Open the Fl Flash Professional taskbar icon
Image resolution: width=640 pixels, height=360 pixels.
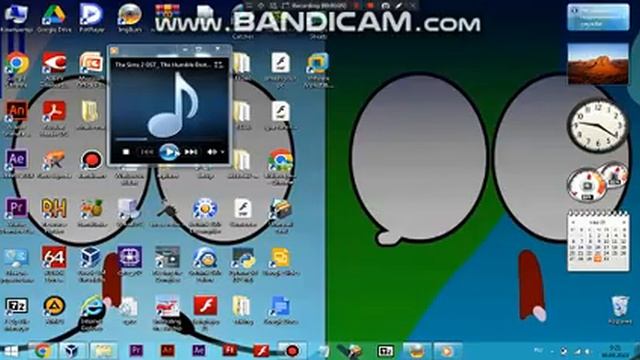click(x=229, y=351)
